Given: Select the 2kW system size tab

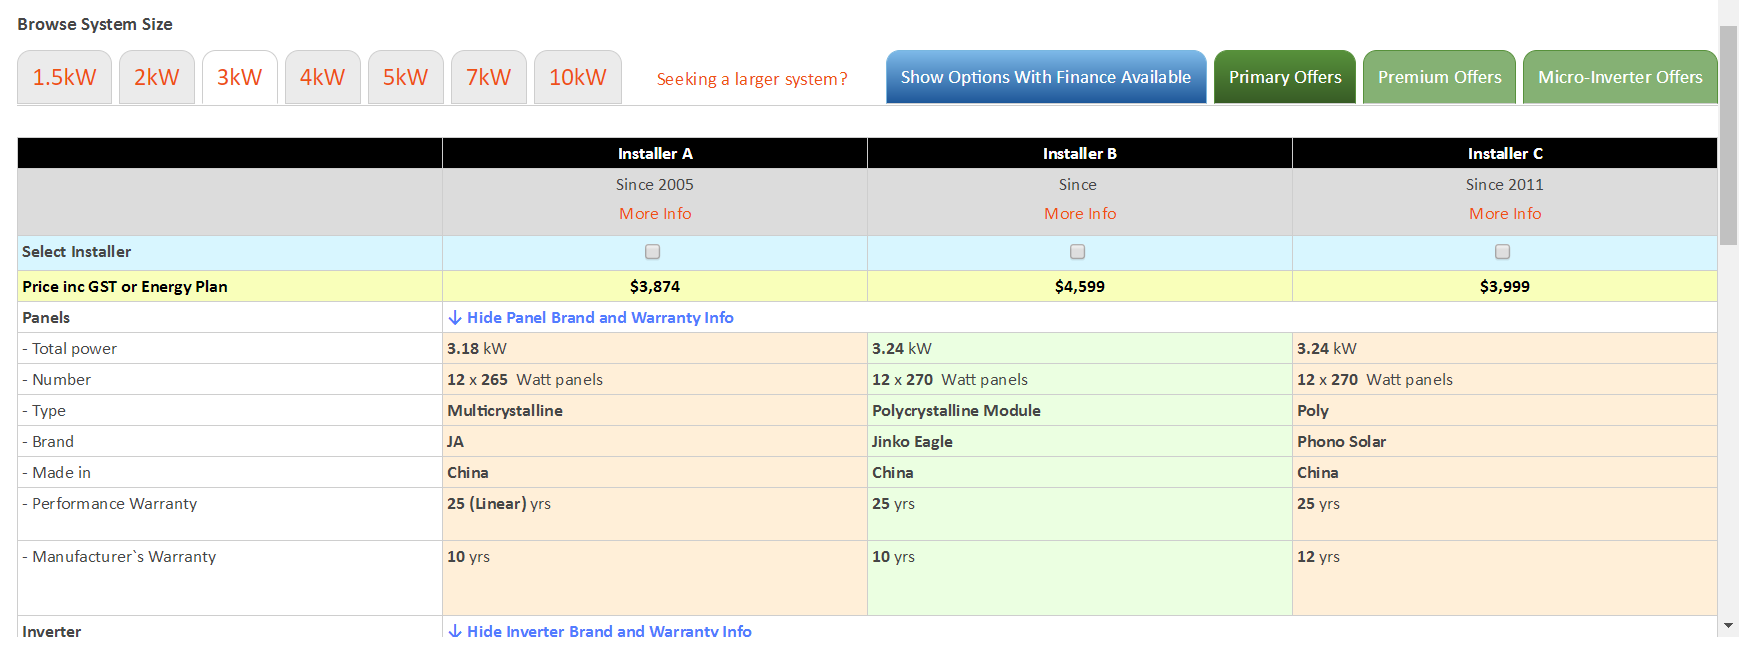Looking at the screenshot, I should (x=157, y=77).
